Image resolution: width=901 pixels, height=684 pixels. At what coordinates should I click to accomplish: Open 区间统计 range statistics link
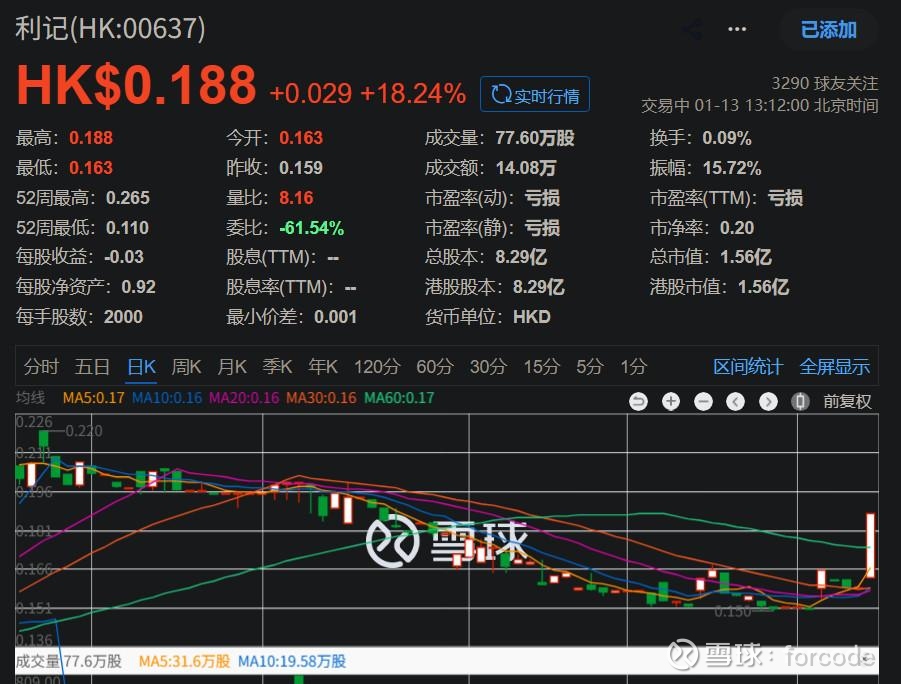[x=748, y=367]
